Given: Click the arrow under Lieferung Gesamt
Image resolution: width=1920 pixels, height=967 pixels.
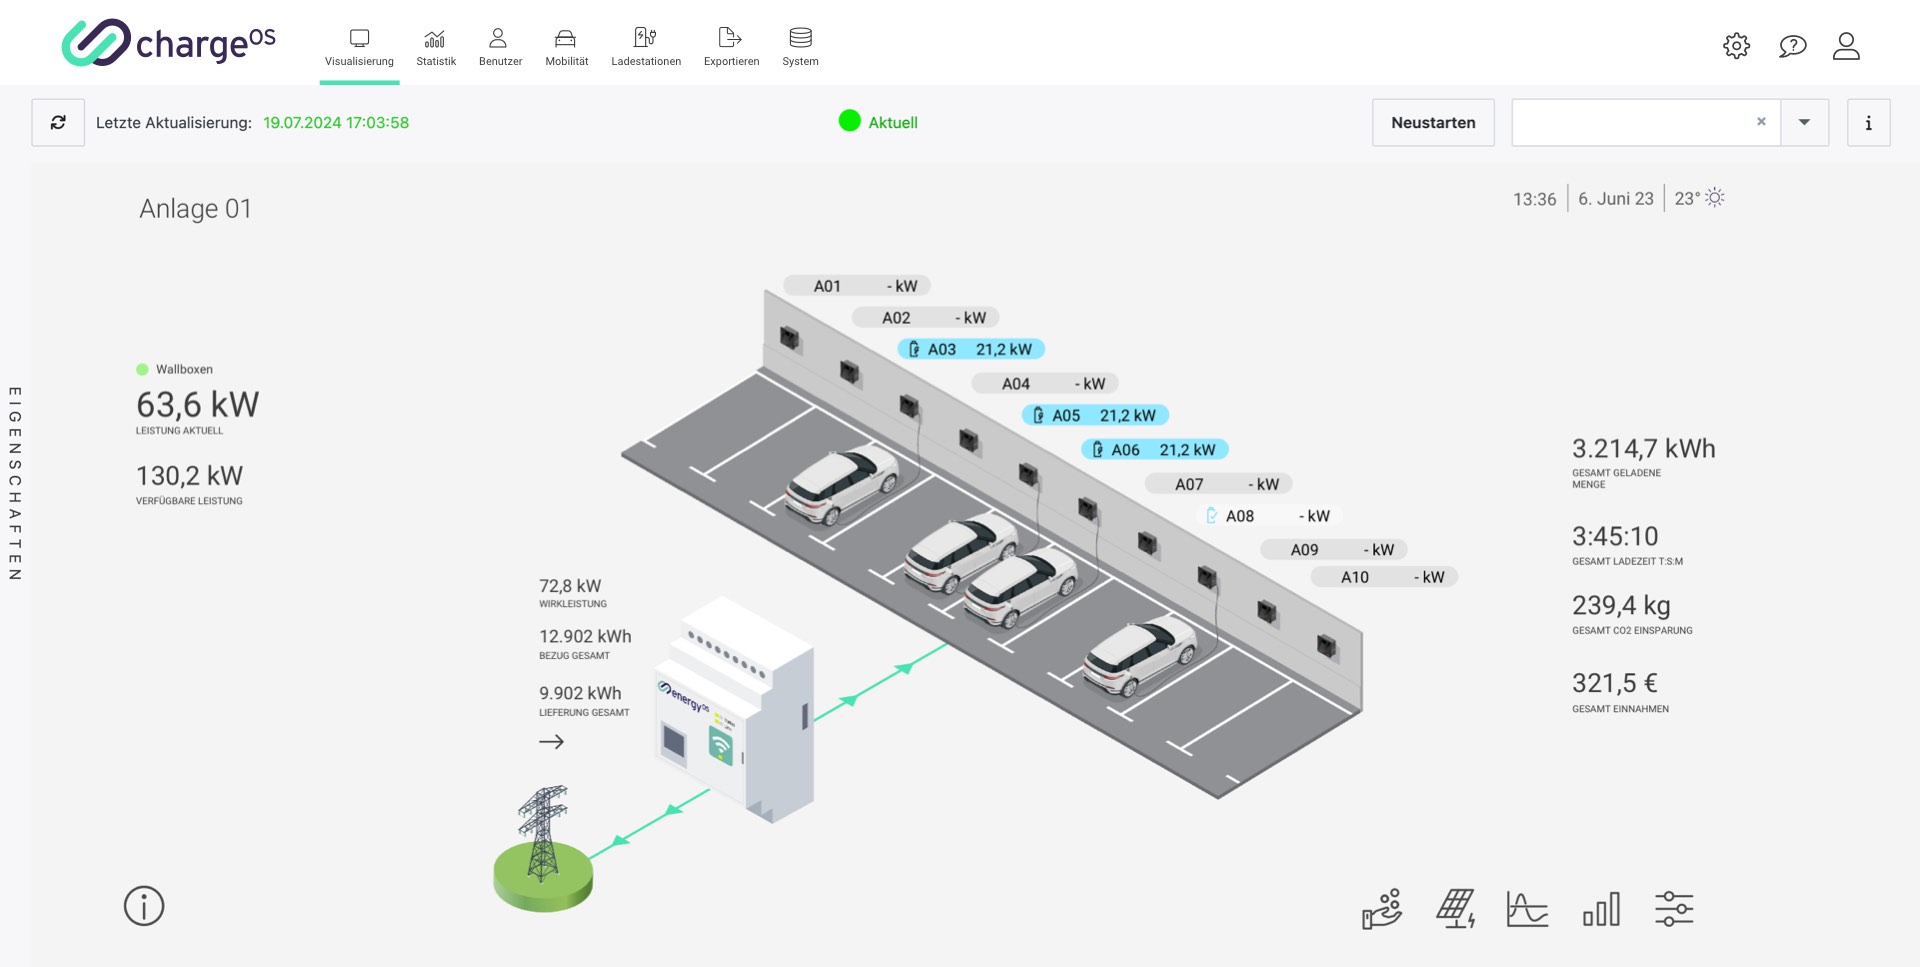Looking at the screenshot, I should click(x=551, y=742).
